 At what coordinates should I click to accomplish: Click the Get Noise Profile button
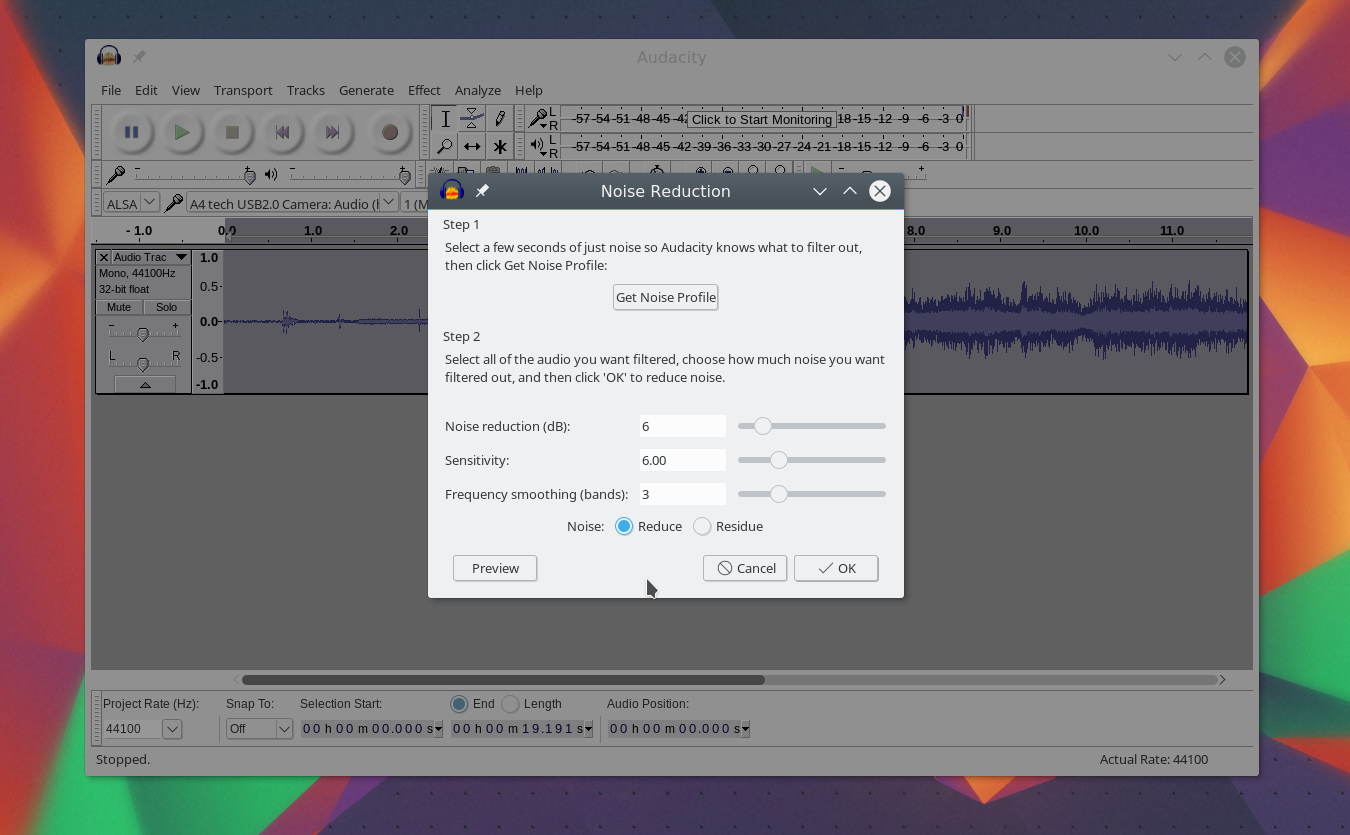pos(665,297)
